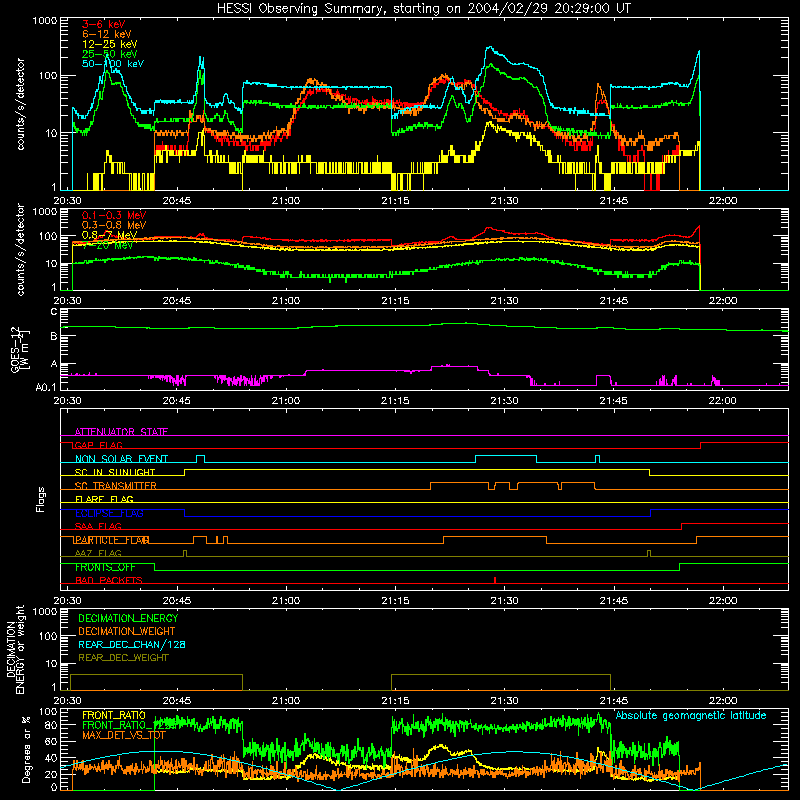
Task: Click the DECIMATION_ENERGY legend entry
Action: coord(128,618)
